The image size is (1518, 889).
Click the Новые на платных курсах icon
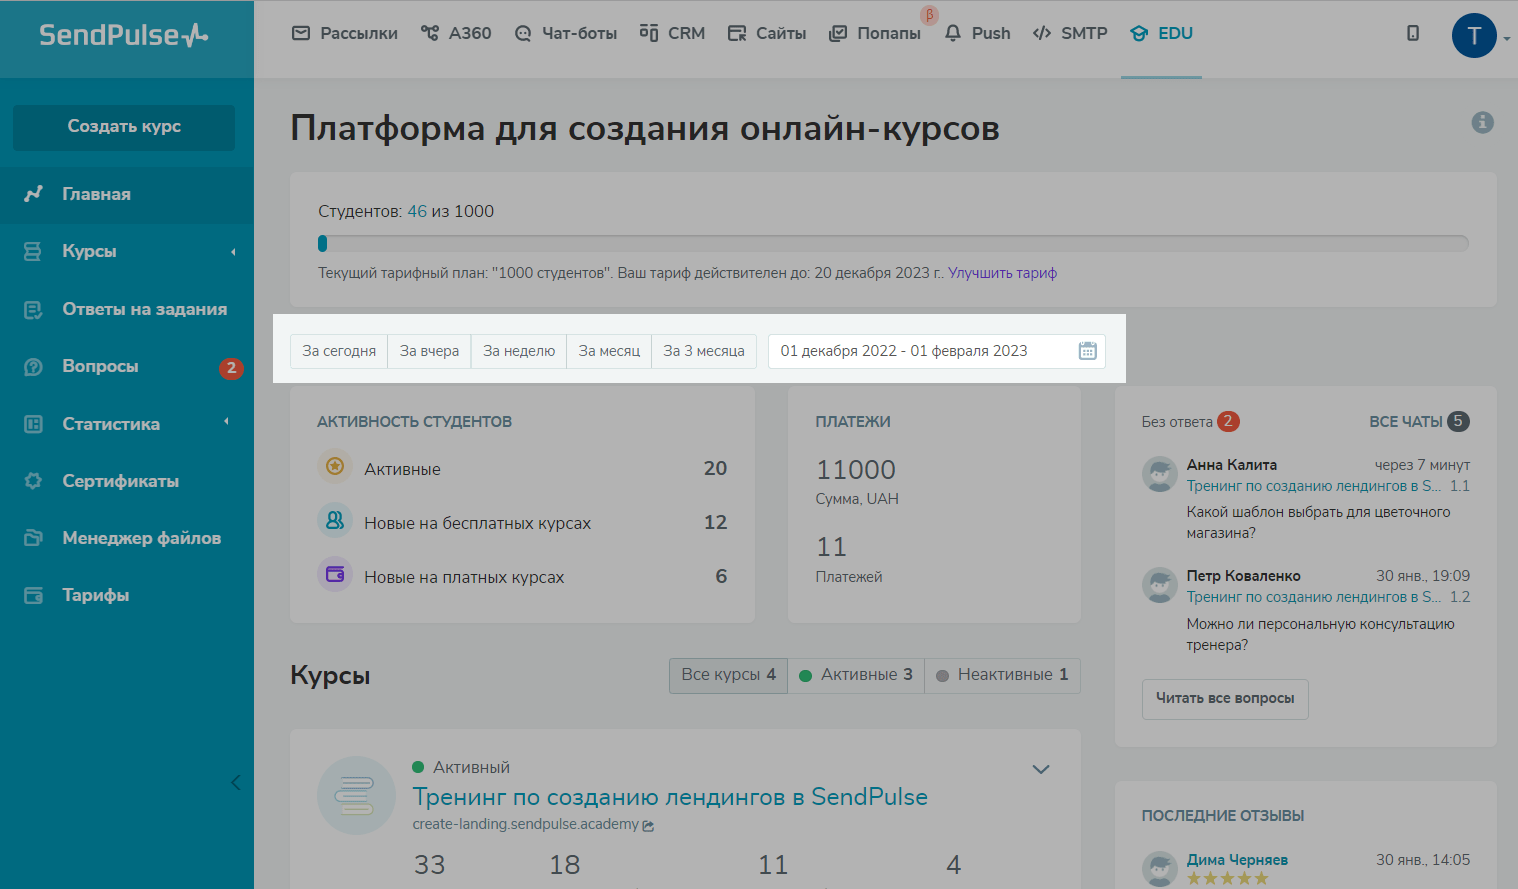tap(335, 574)
